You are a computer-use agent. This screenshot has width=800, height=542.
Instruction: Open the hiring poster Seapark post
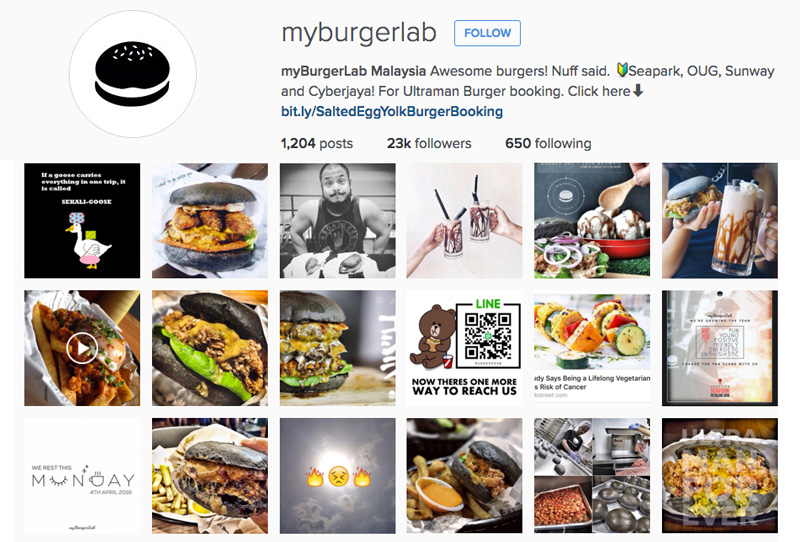720,348
